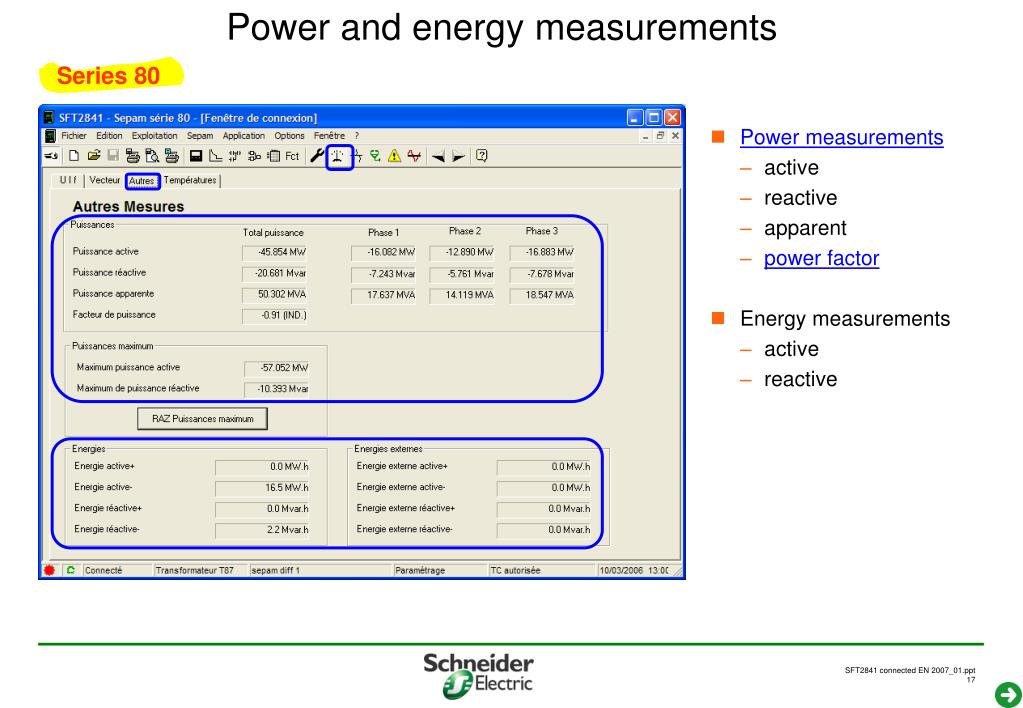
Task: Click the red connection status indicator
Action: (49, 570)
